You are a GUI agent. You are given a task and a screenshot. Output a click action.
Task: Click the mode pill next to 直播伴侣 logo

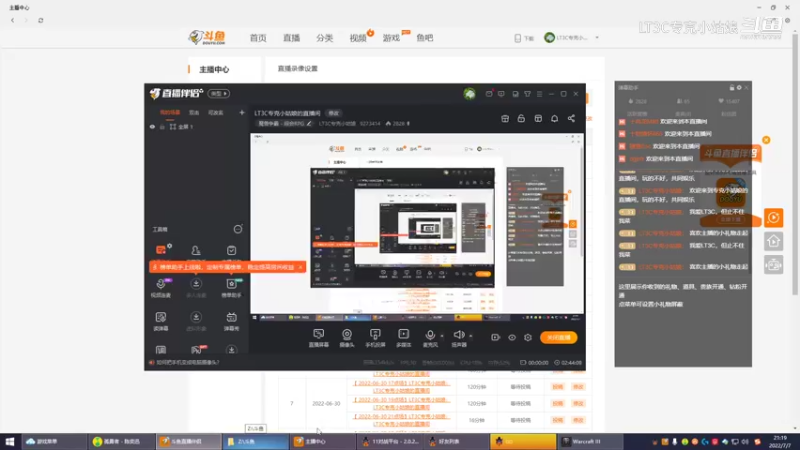(x=219, y=93)
